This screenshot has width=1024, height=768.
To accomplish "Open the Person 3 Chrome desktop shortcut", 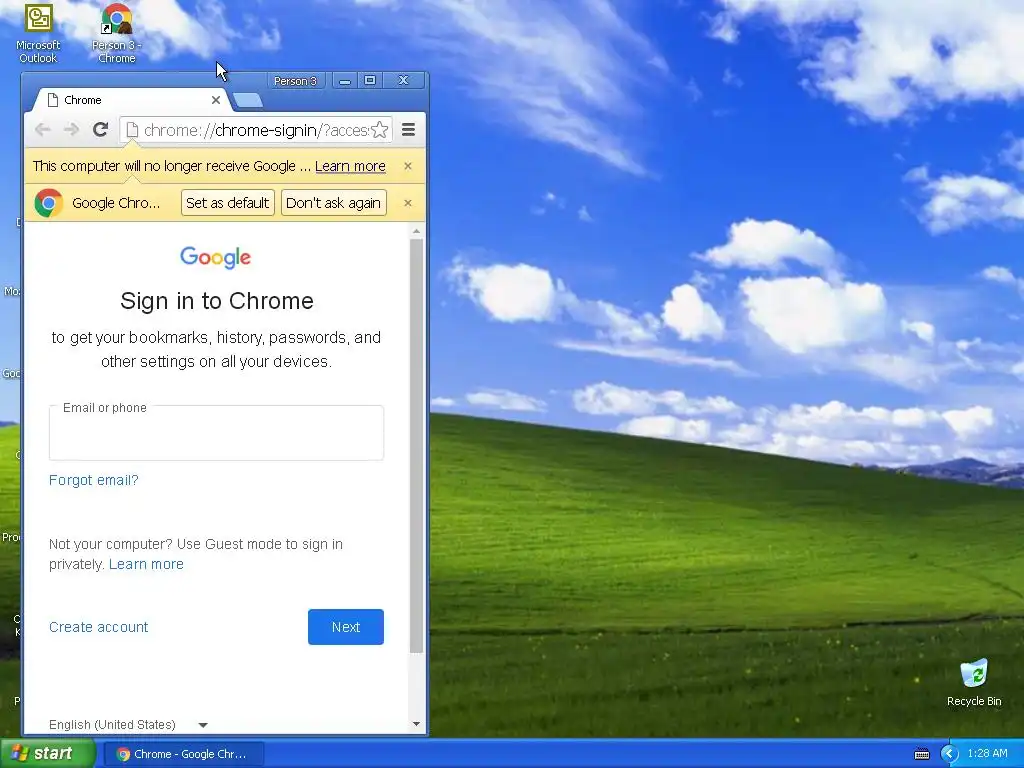I will (117, 33).
